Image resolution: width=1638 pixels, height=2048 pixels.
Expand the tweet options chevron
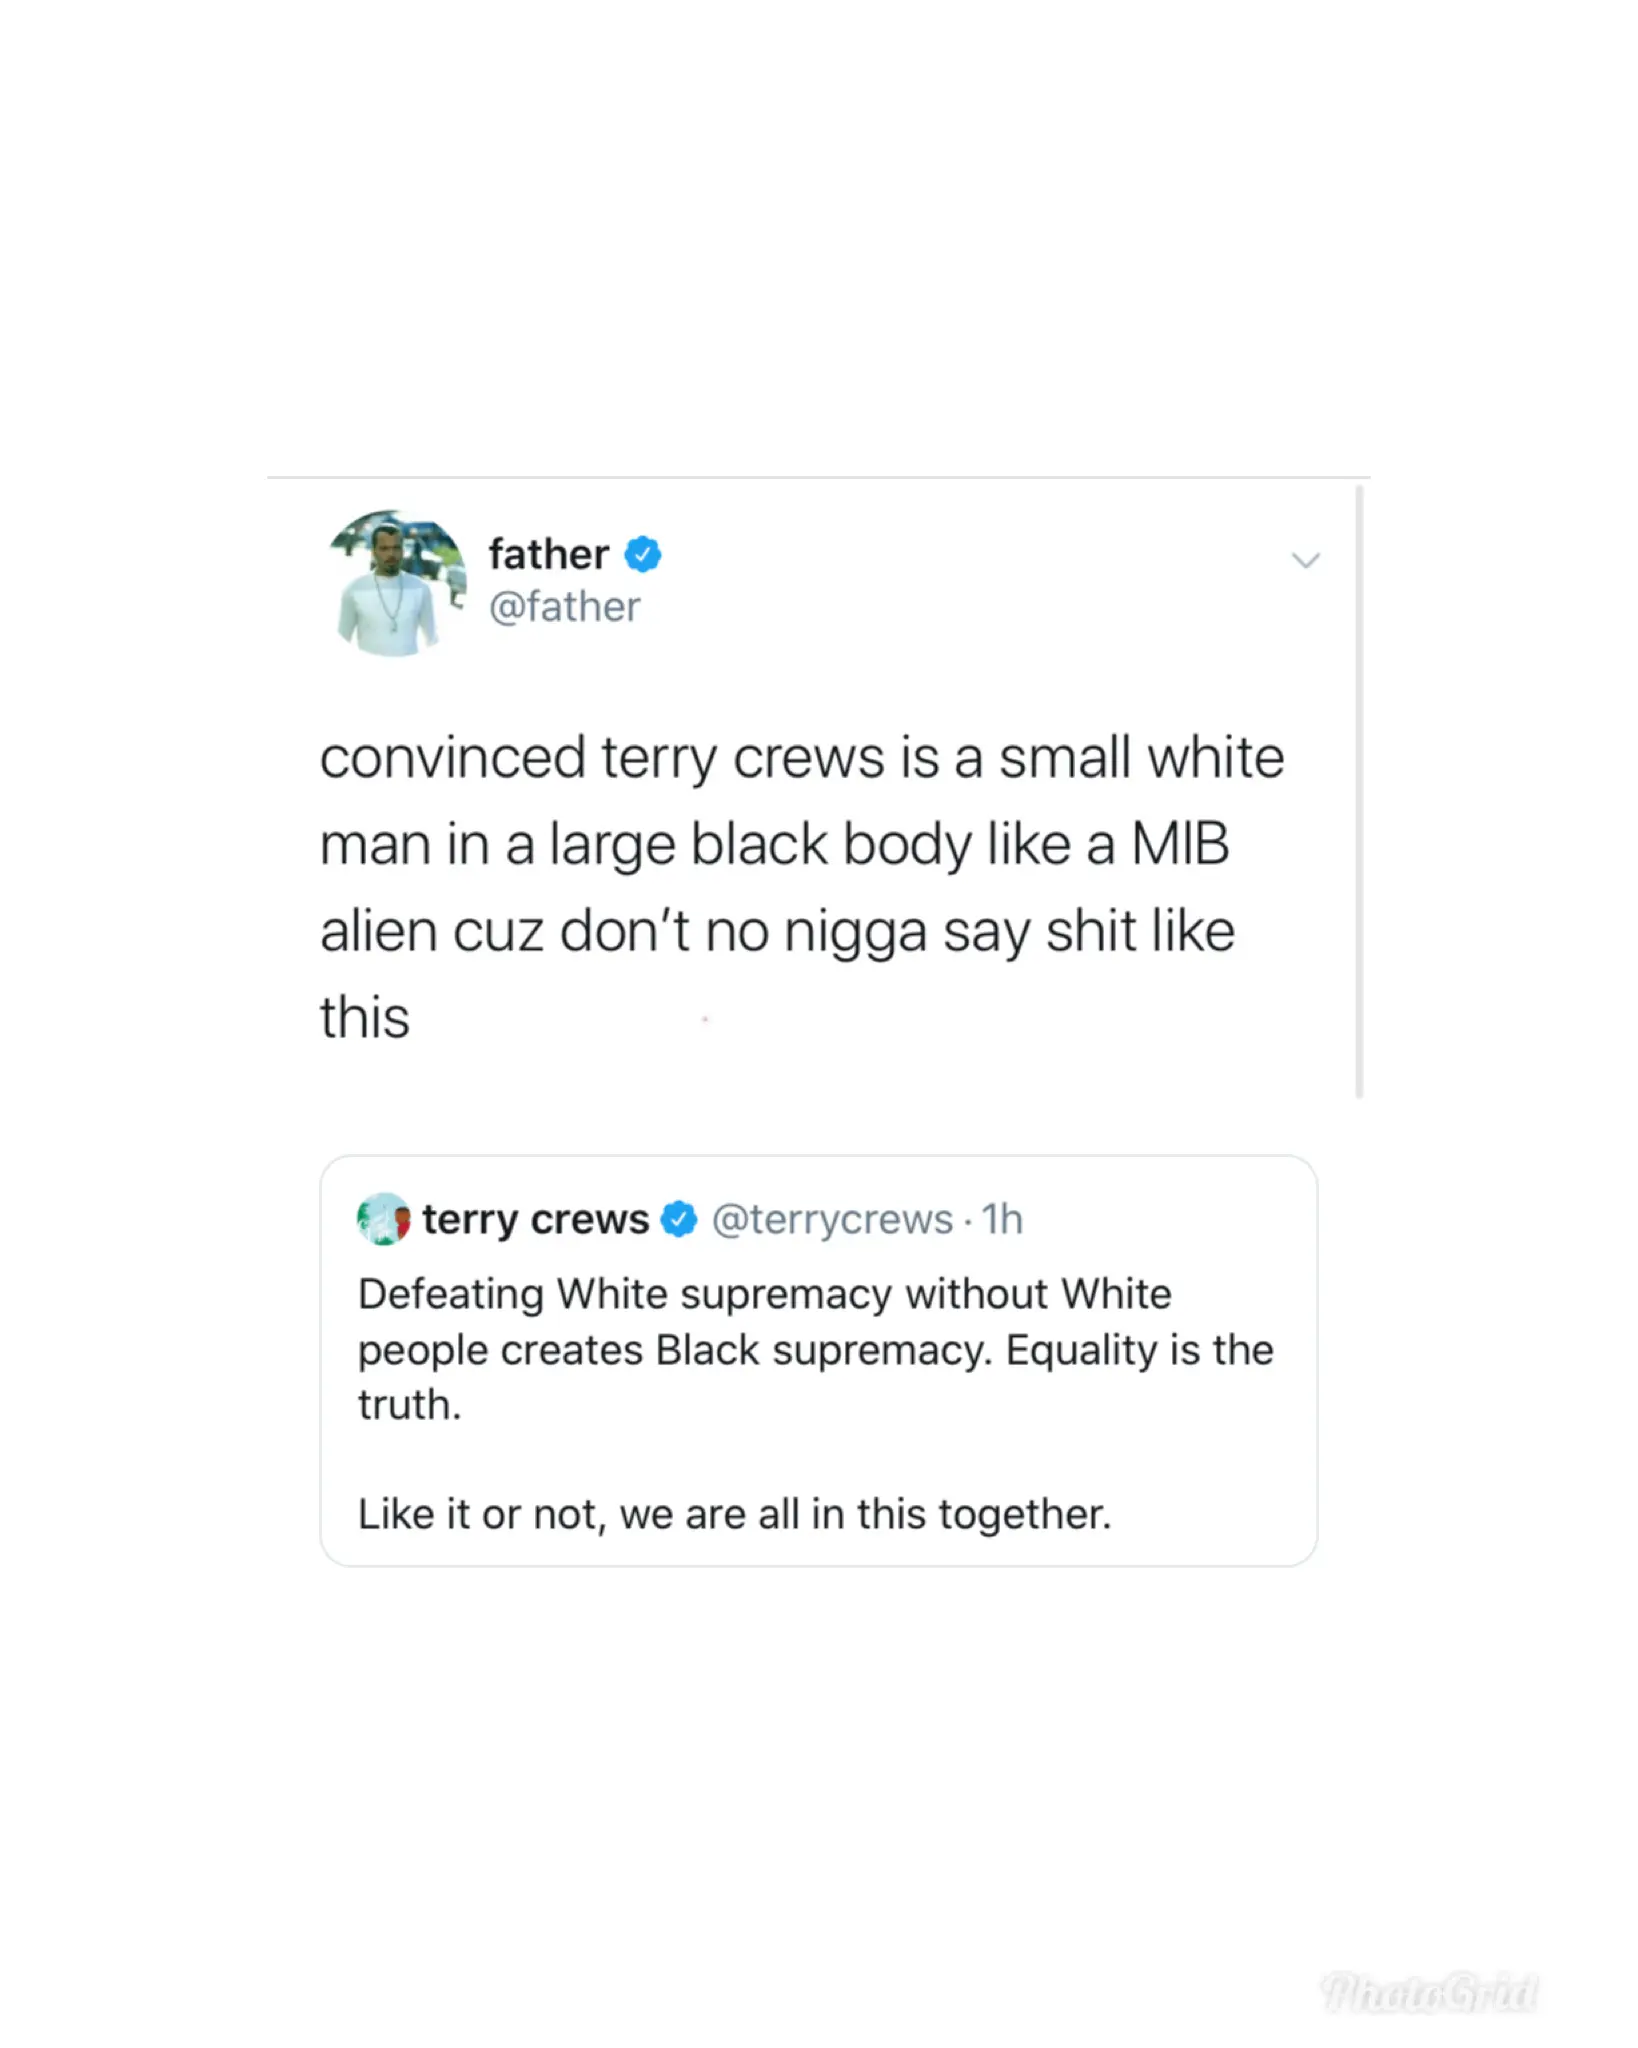1306,560
